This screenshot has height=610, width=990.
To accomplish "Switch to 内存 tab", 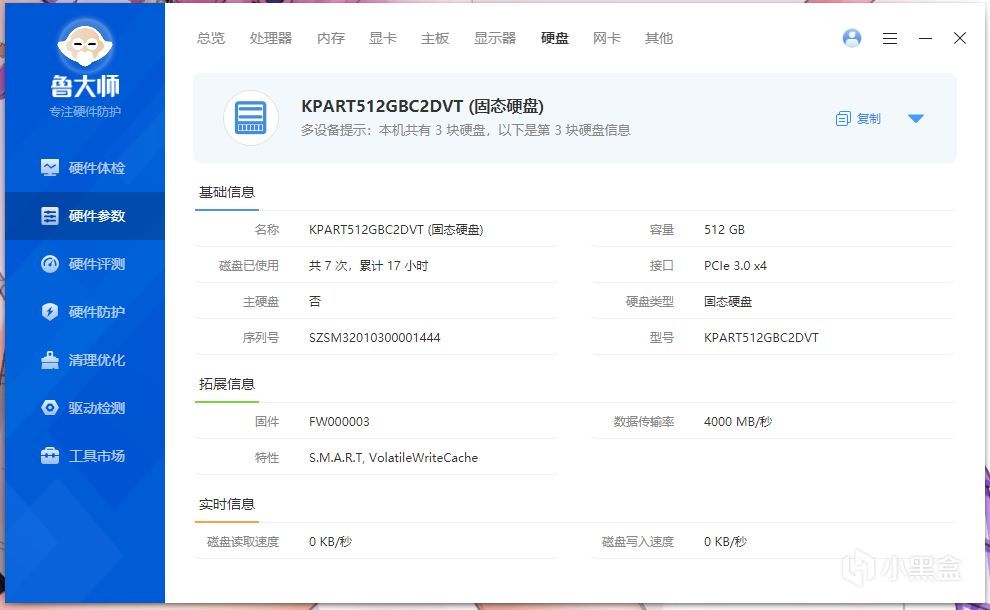I will [331, 39].
